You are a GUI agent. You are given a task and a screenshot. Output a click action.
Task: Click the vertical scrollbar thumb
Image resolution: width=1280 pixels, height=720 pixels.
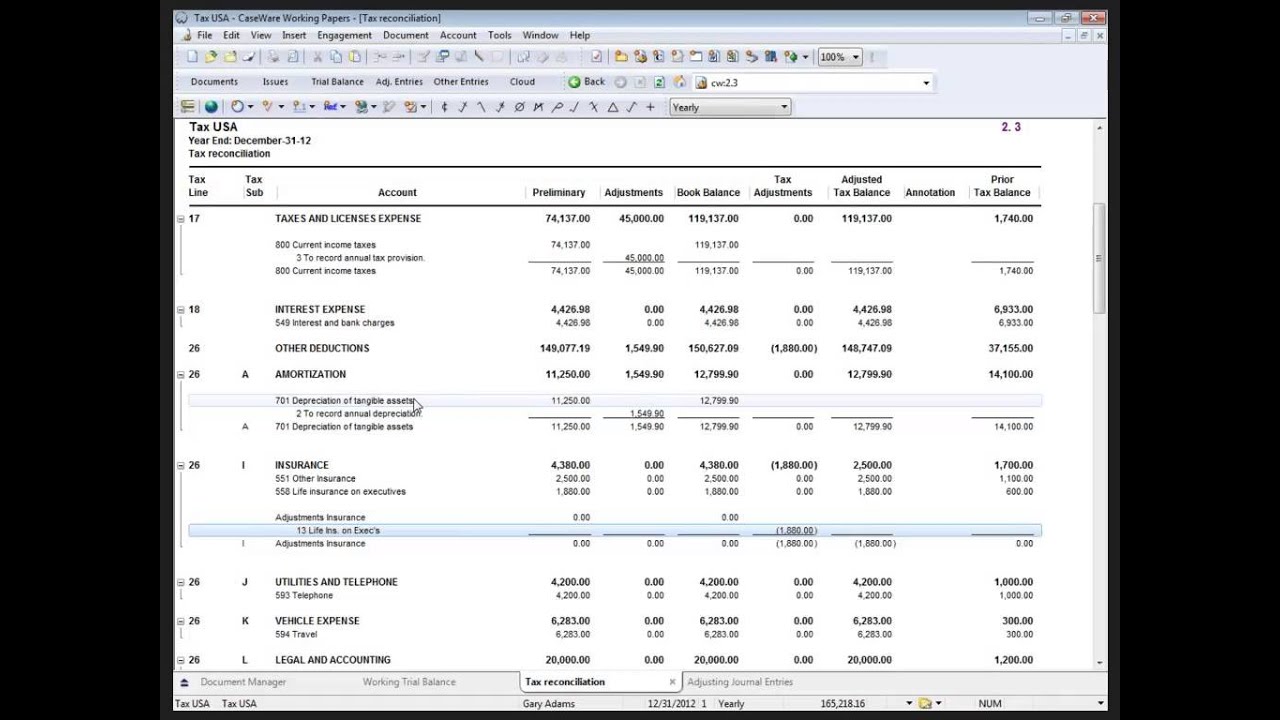point(1100,257)
